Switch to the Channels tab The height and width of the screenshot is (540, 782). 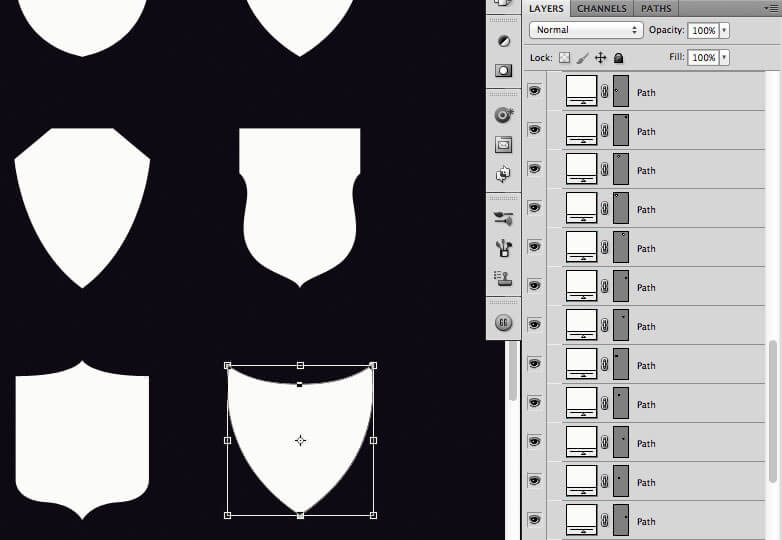point(601,9)
